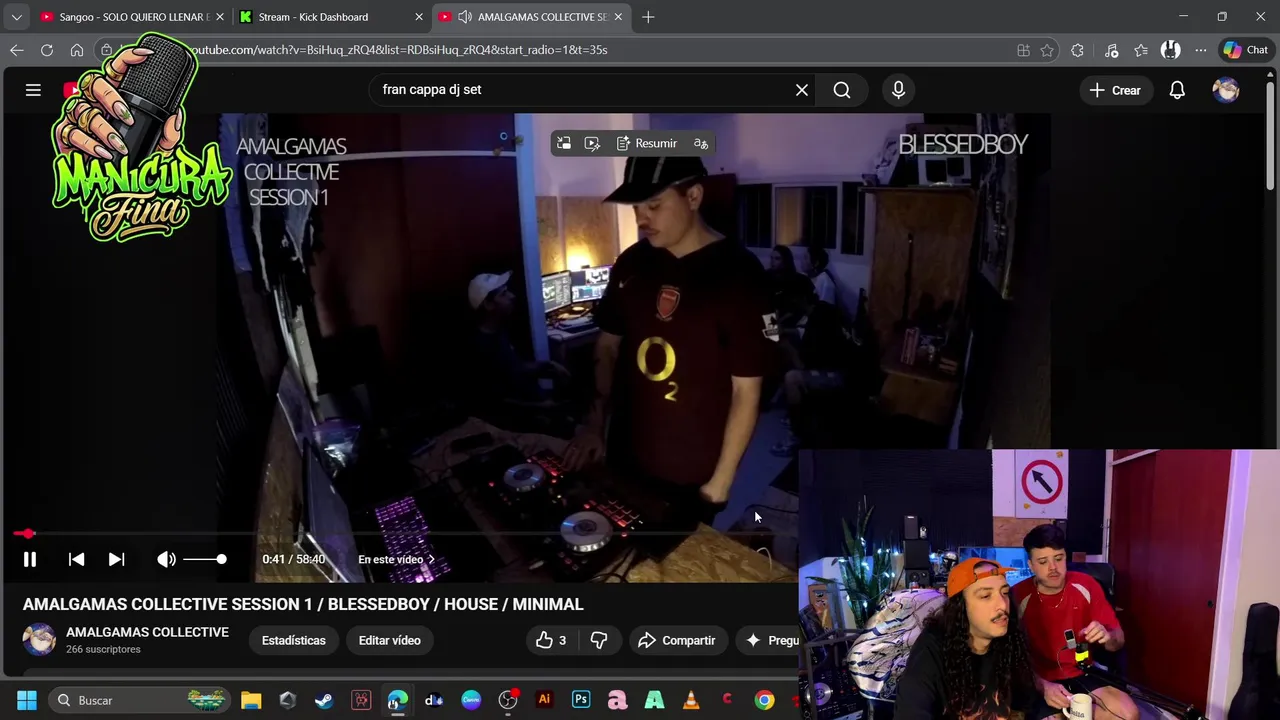The image size is (1280, 720).
Task: Click the Editar vídeo button
Action: 390,640
